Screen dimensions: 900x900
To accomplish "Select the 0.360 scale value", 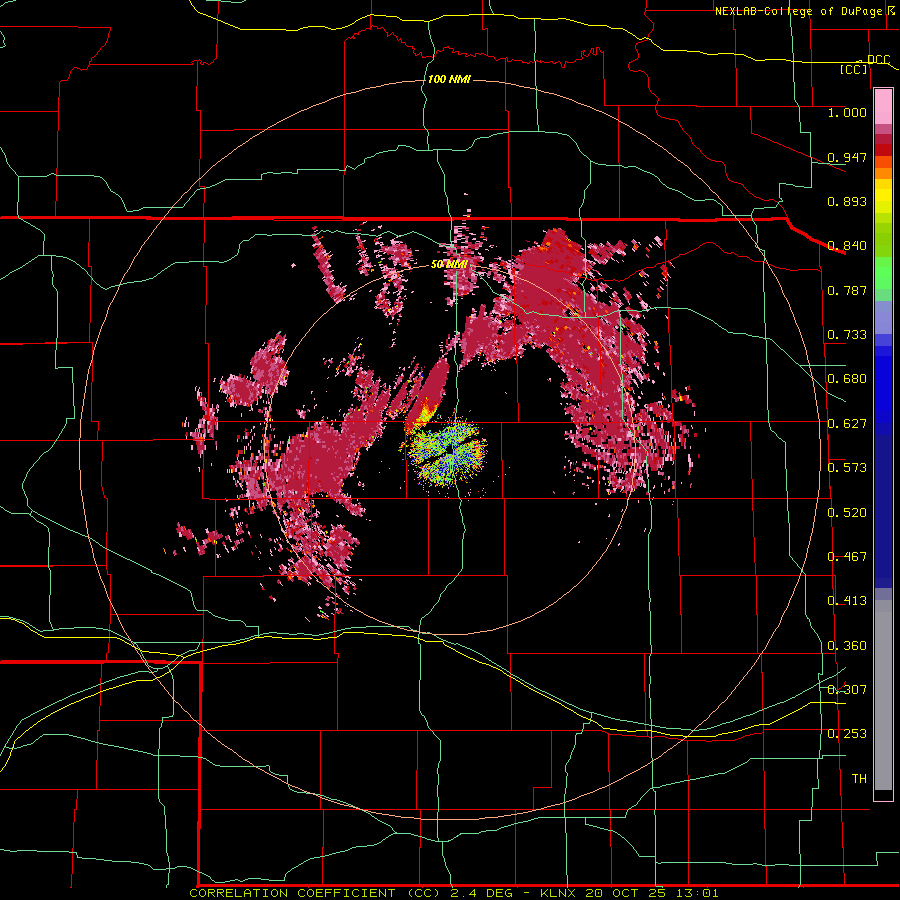I will tap(847, 646).
